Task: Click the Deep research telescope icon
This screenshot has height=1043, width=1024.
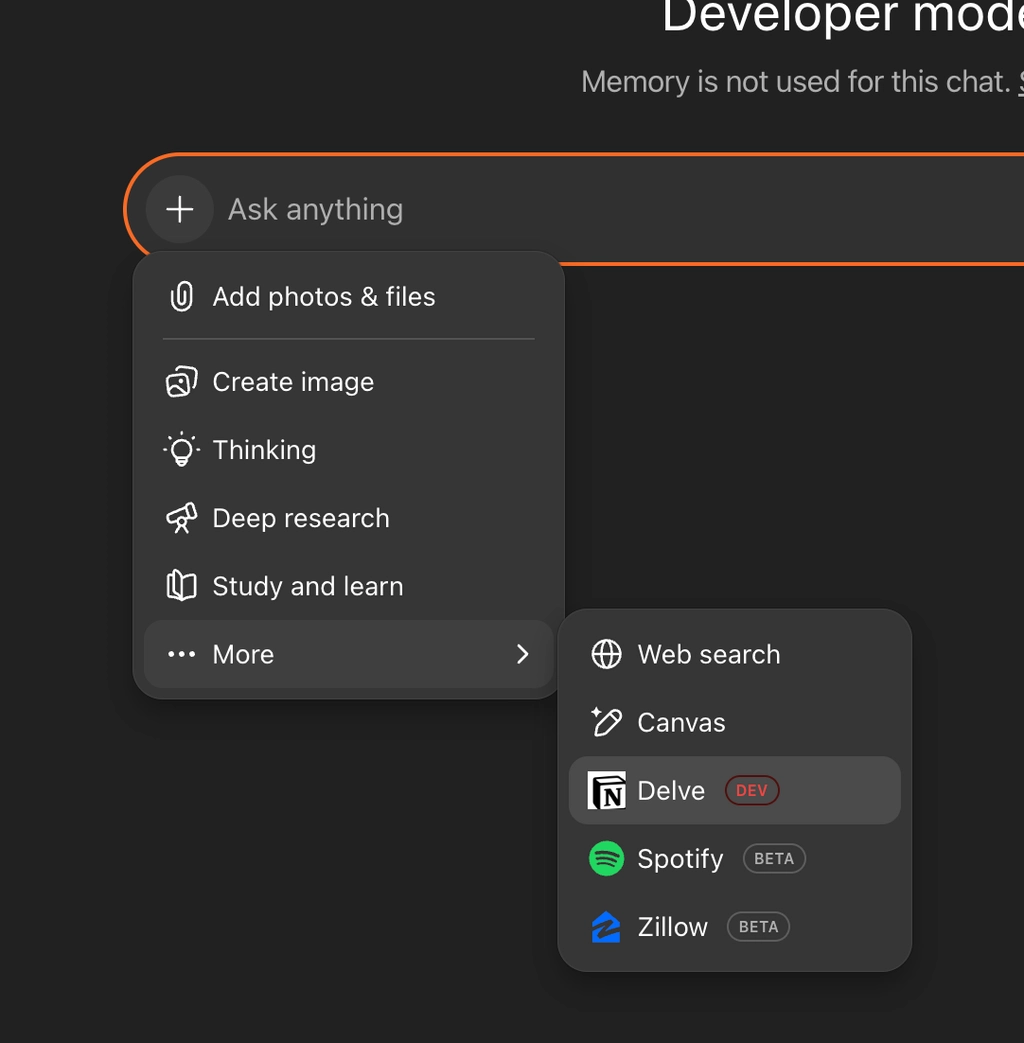Action: click(181, 518)
